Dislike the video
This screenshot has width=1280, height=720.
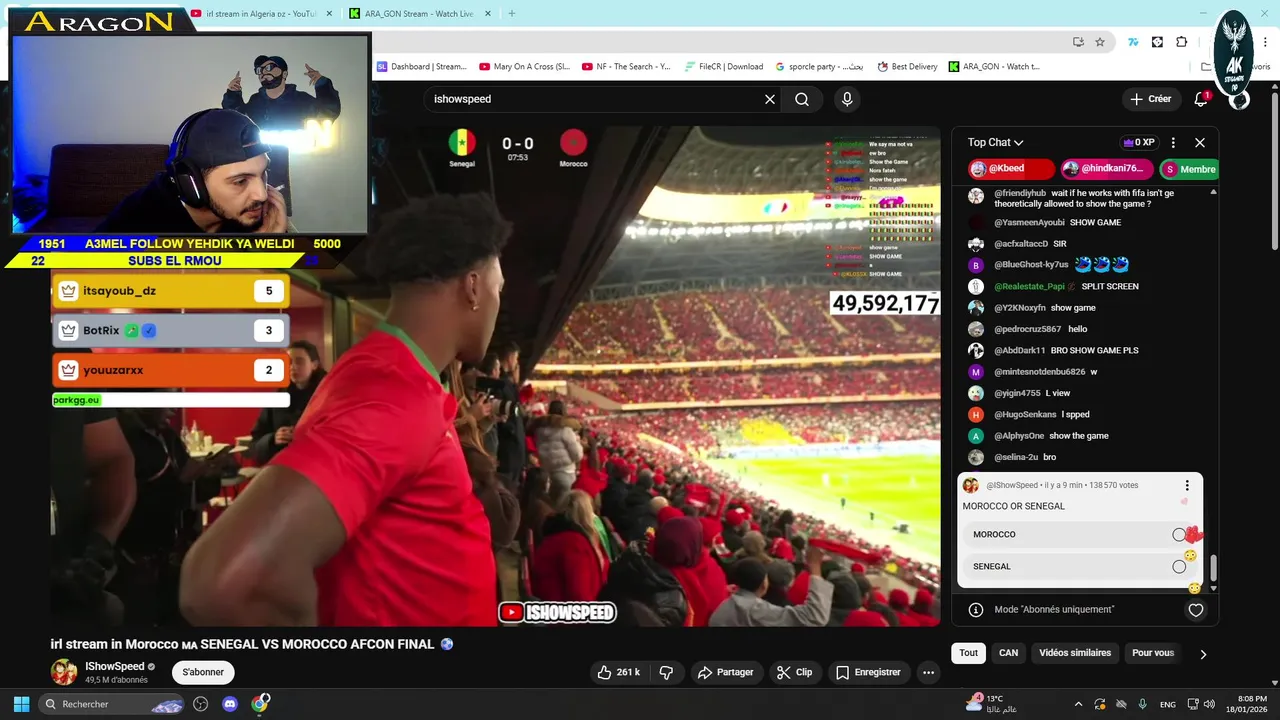(x=666, y=672)
